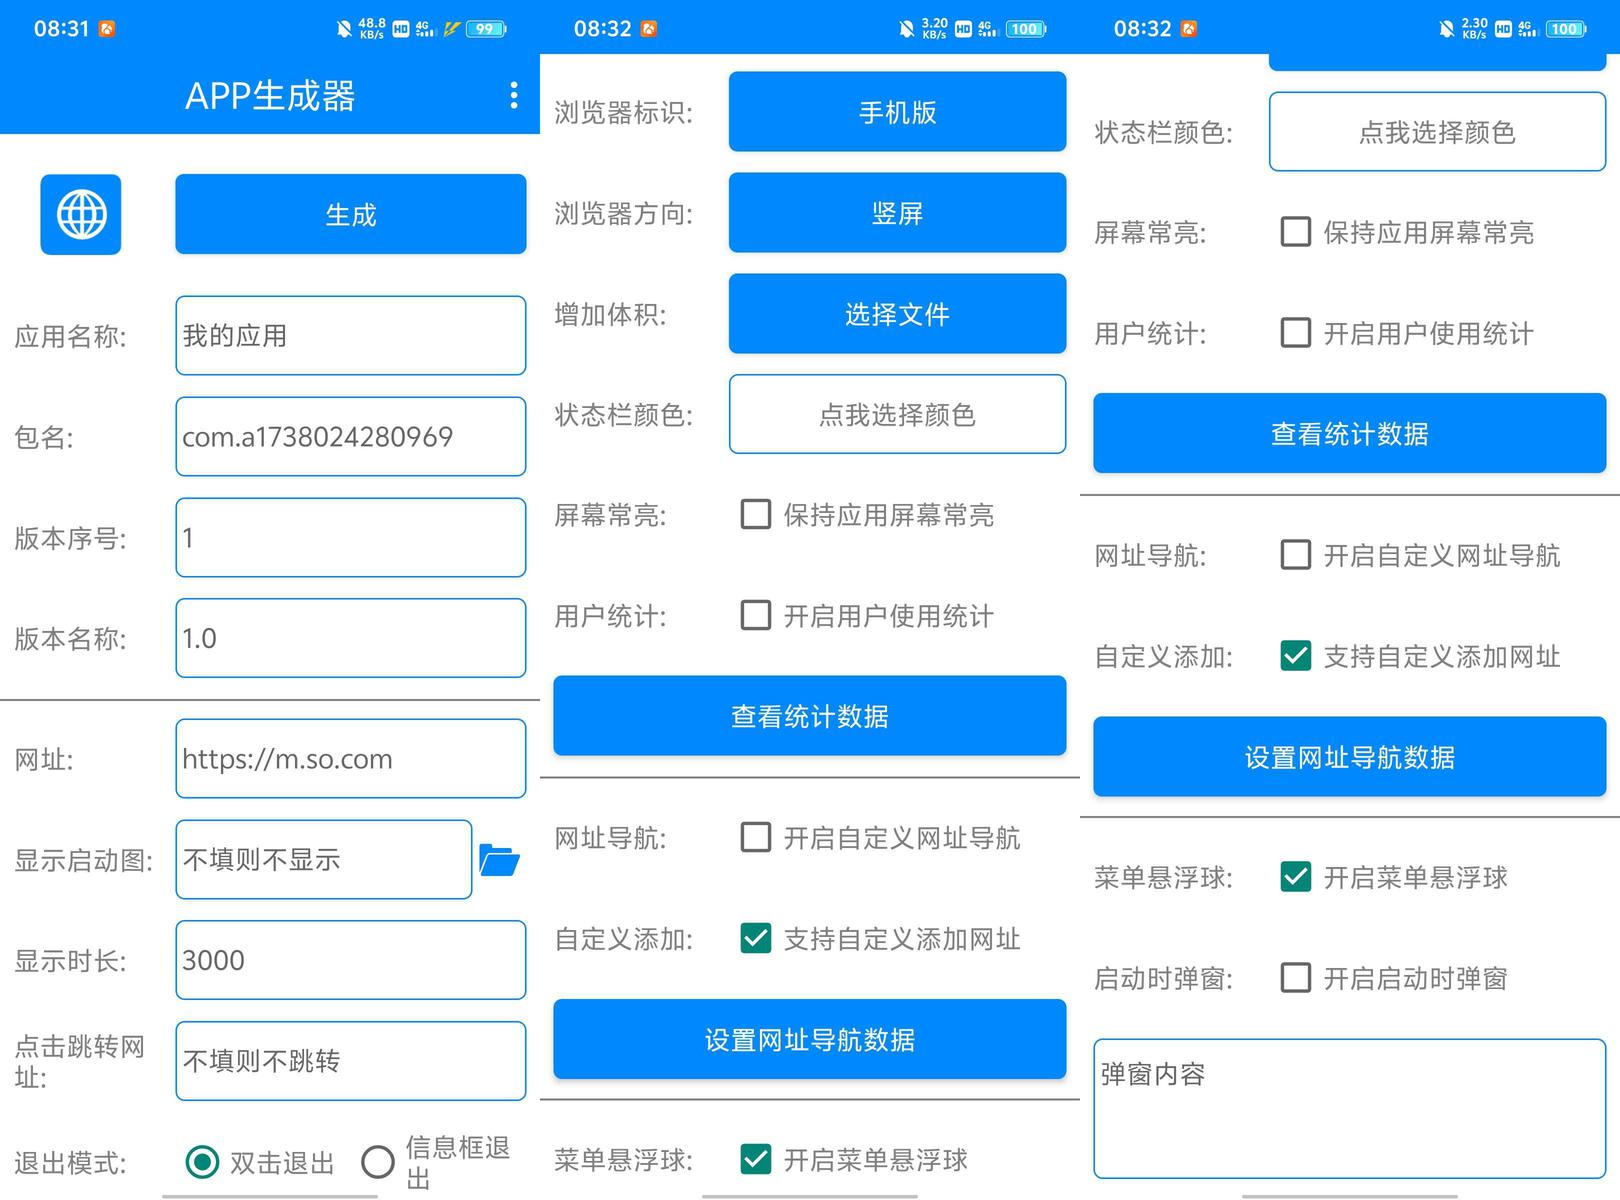The height and width of the screenshot is (1200, 1620).
Task: Tap the globe app icon button
Action: 81,214
